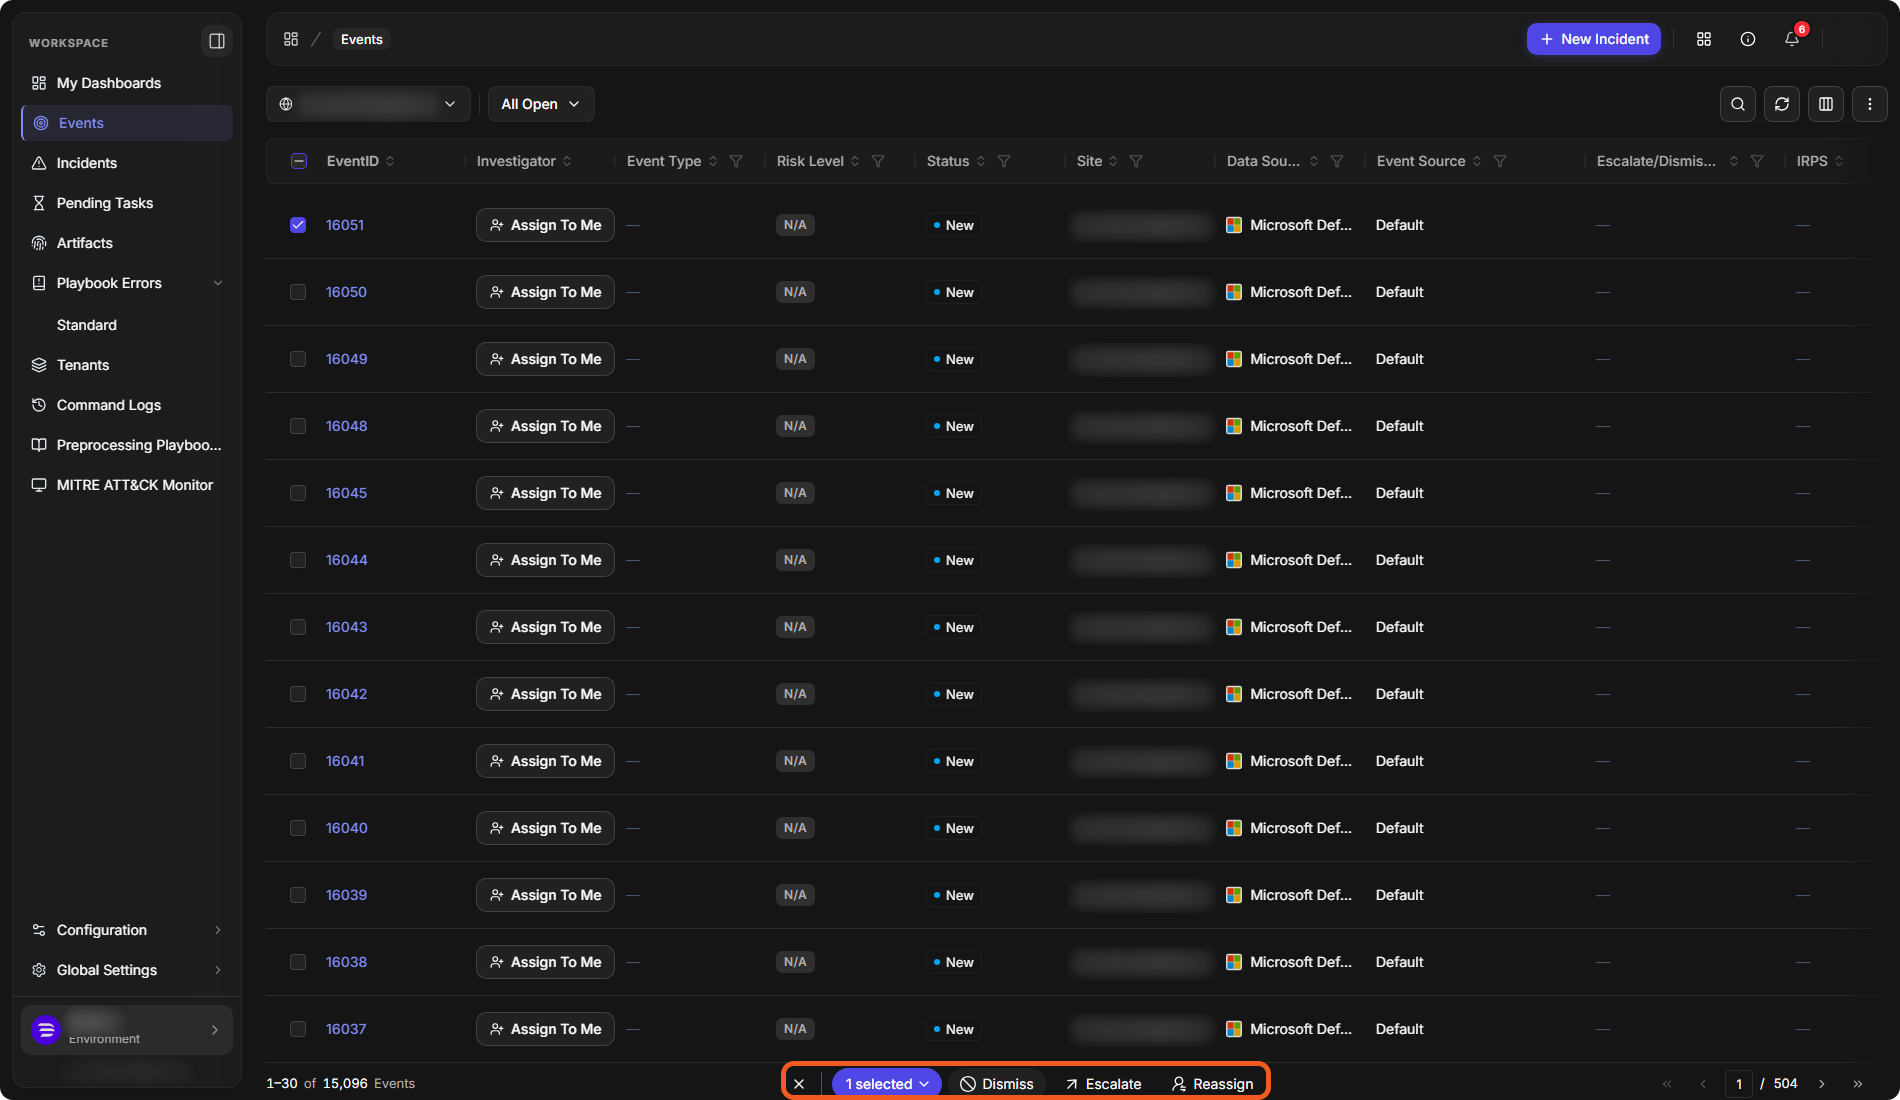Open column layout settings icon
Image resolution: width=1900 pixels, height=1100 pixels.
coord(1826,104)
